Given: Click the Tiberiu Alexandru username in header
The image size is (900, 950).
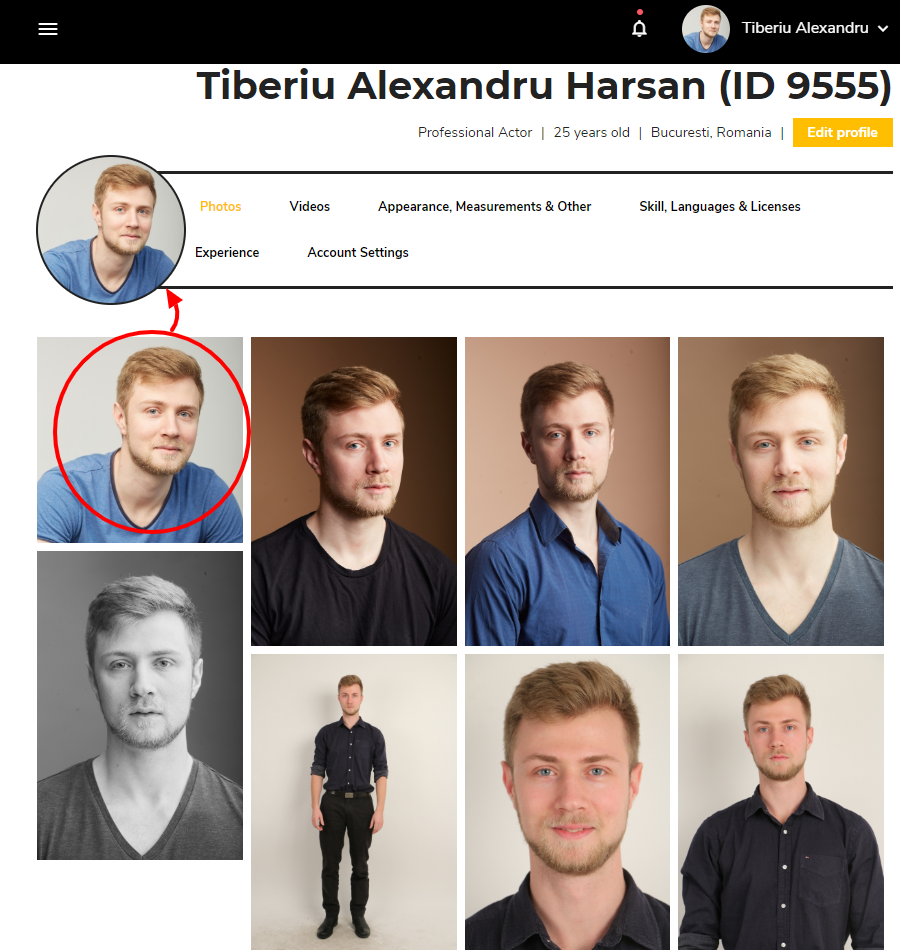Looking at the screenshot, I should tap(805, 28).
